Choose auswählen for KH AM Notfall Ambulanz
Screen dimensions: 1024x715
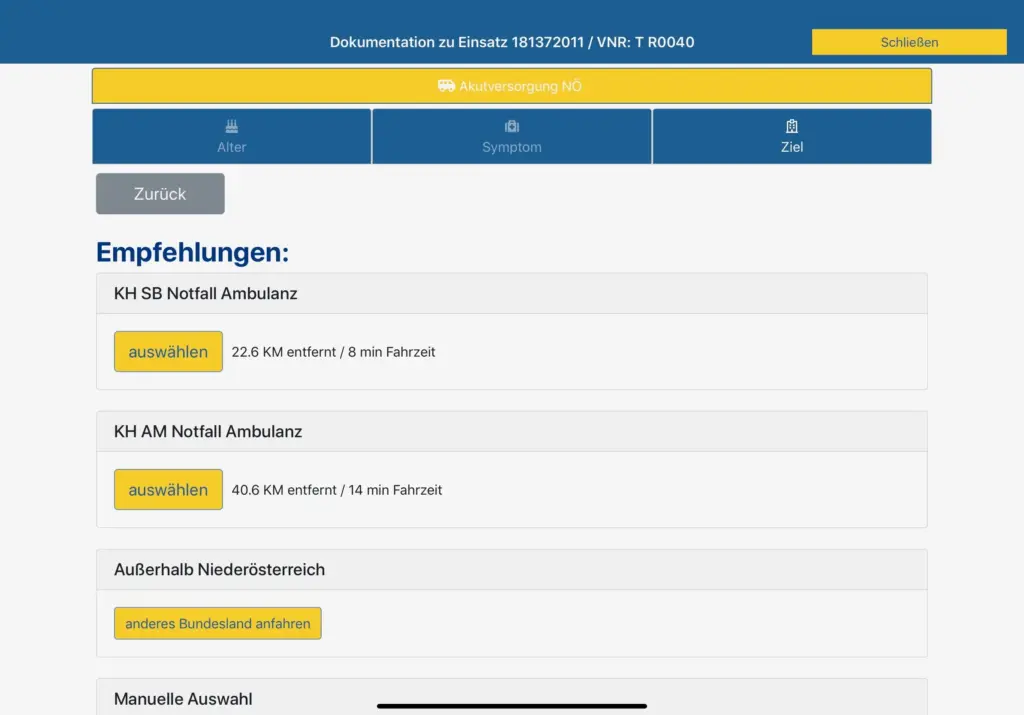pos(168,490)
